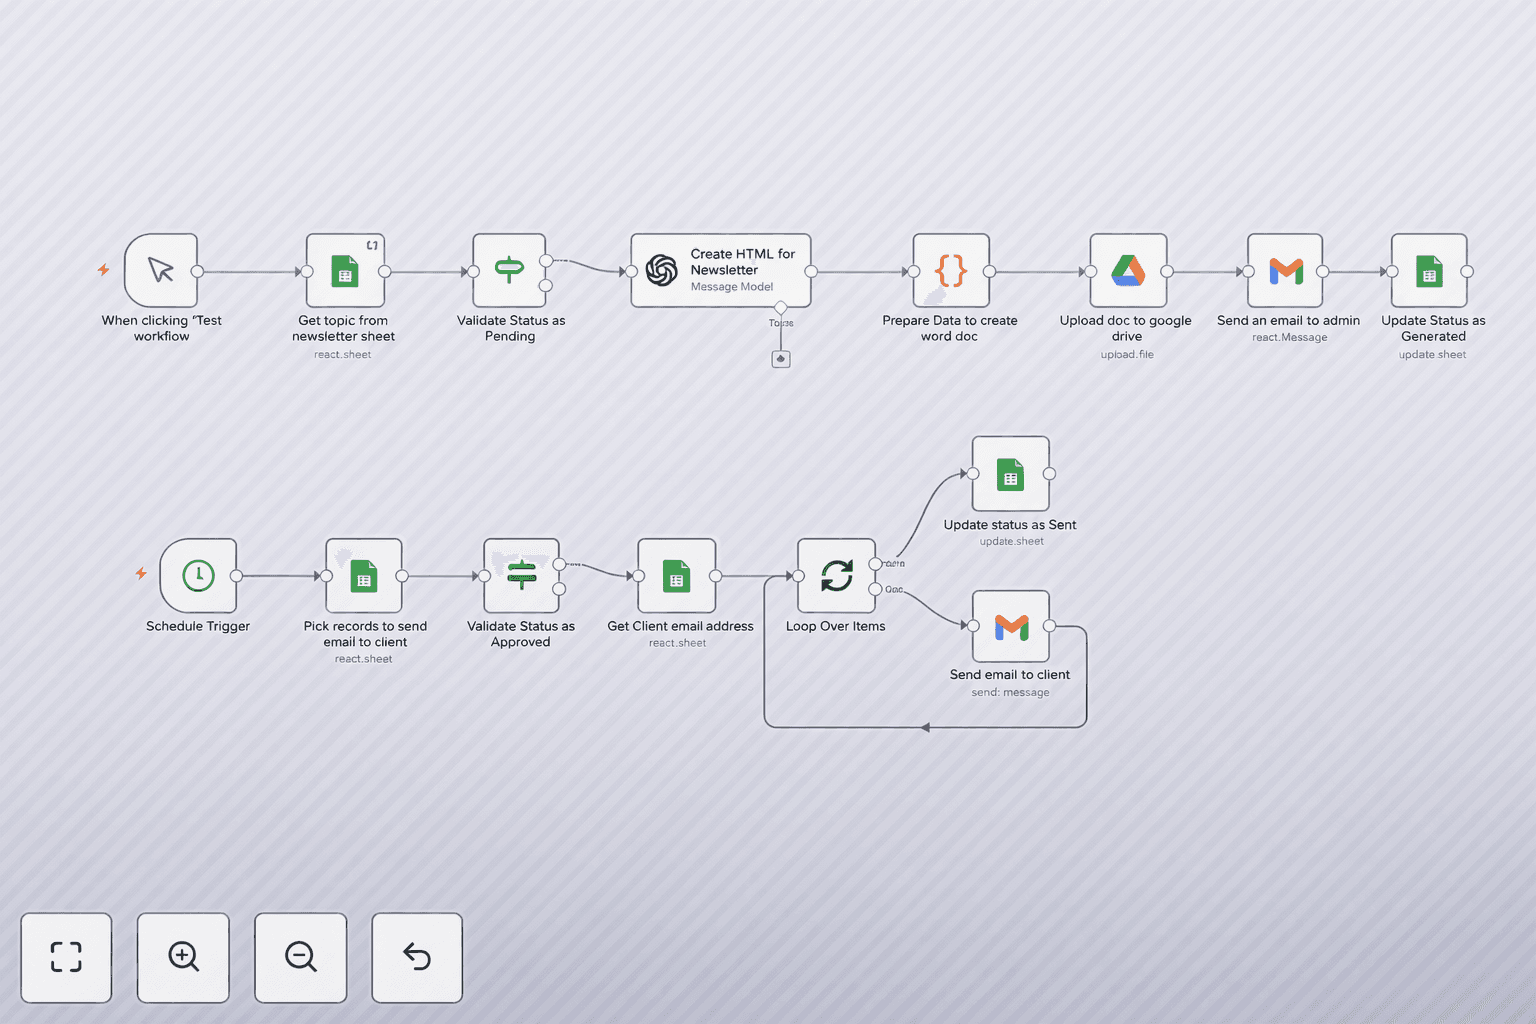
Task: Open the Send email to client Gmail node
Action: tap(1009, 627)
